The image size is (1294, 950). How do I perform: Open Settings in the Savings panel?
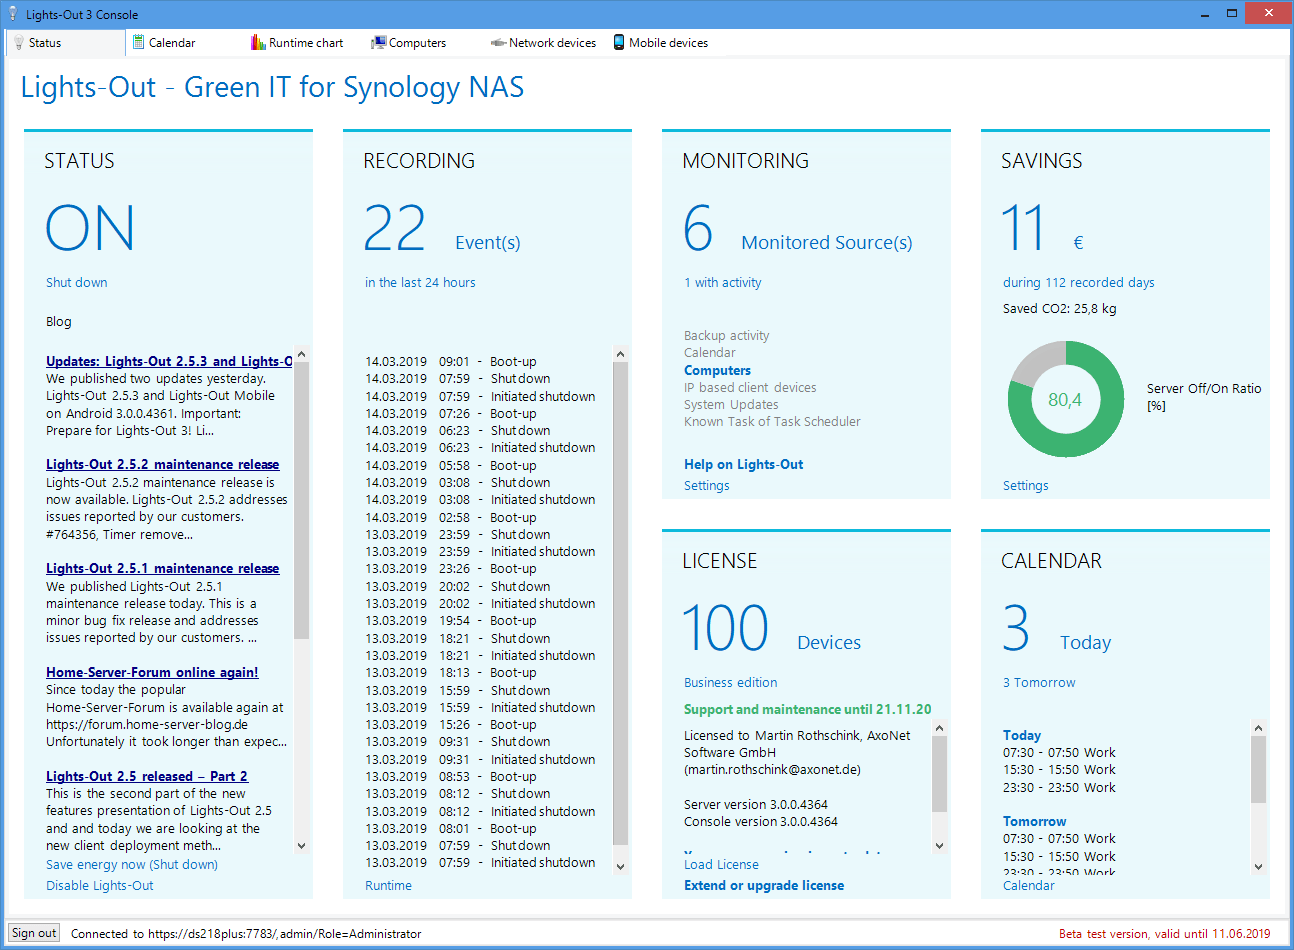pos(1025,485)
